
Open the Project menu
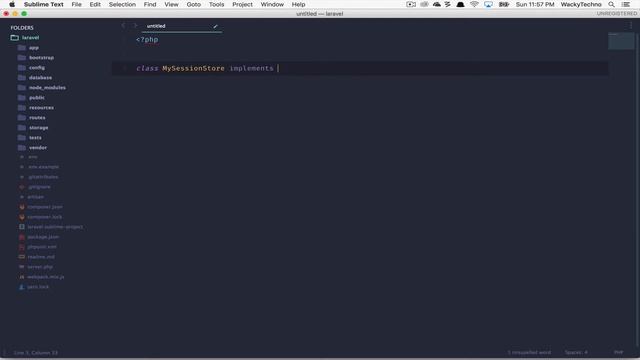point(242,4)
